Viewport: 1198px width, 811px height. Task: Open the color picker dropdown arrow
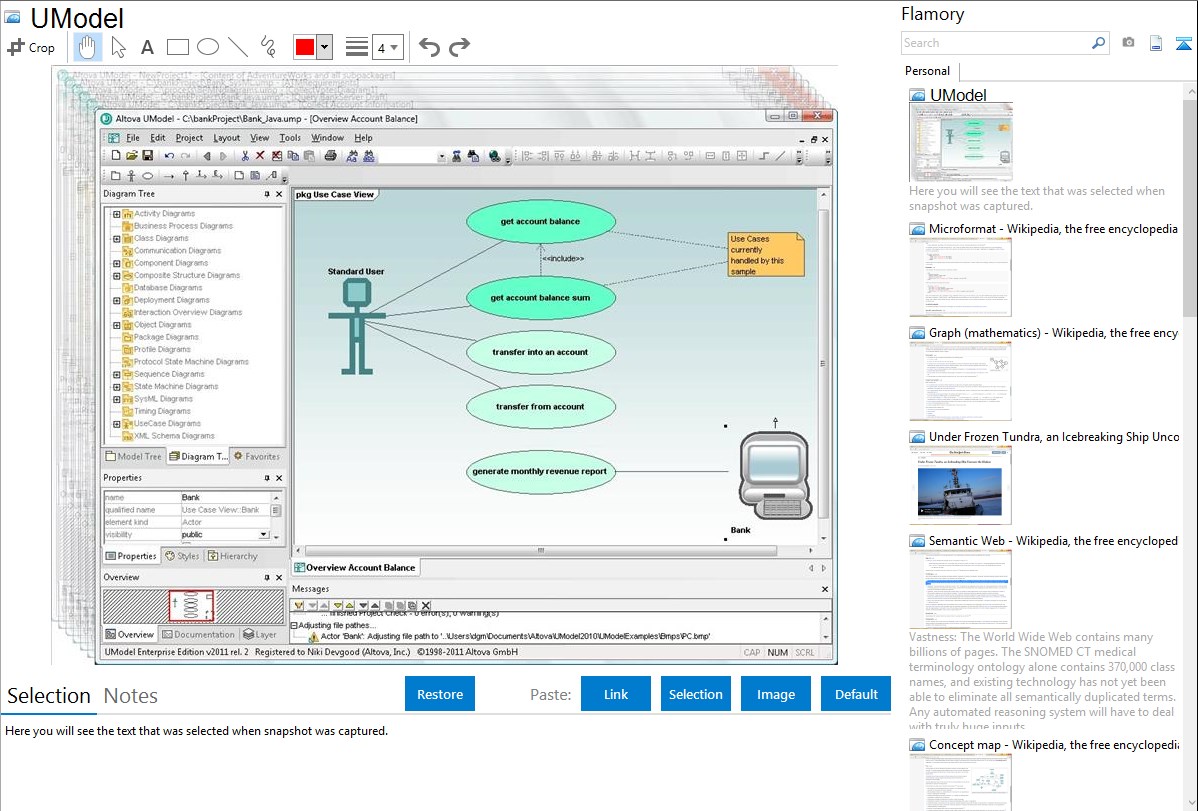[324, 47]
